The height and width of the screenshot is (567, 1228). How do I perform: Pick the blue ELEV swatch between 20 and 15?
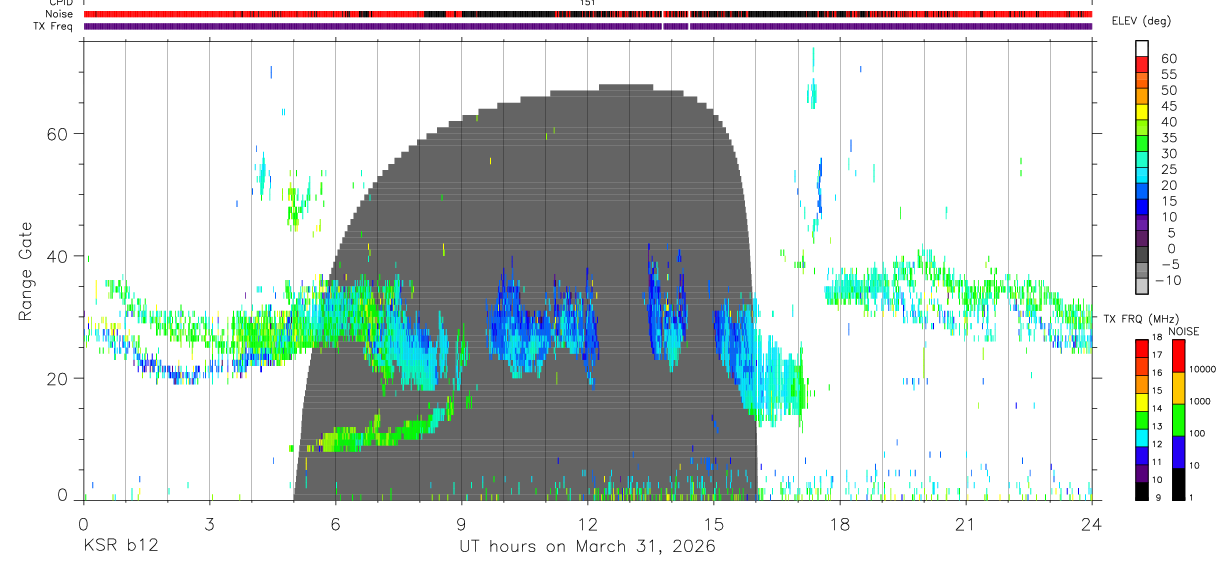point(1142,192)
